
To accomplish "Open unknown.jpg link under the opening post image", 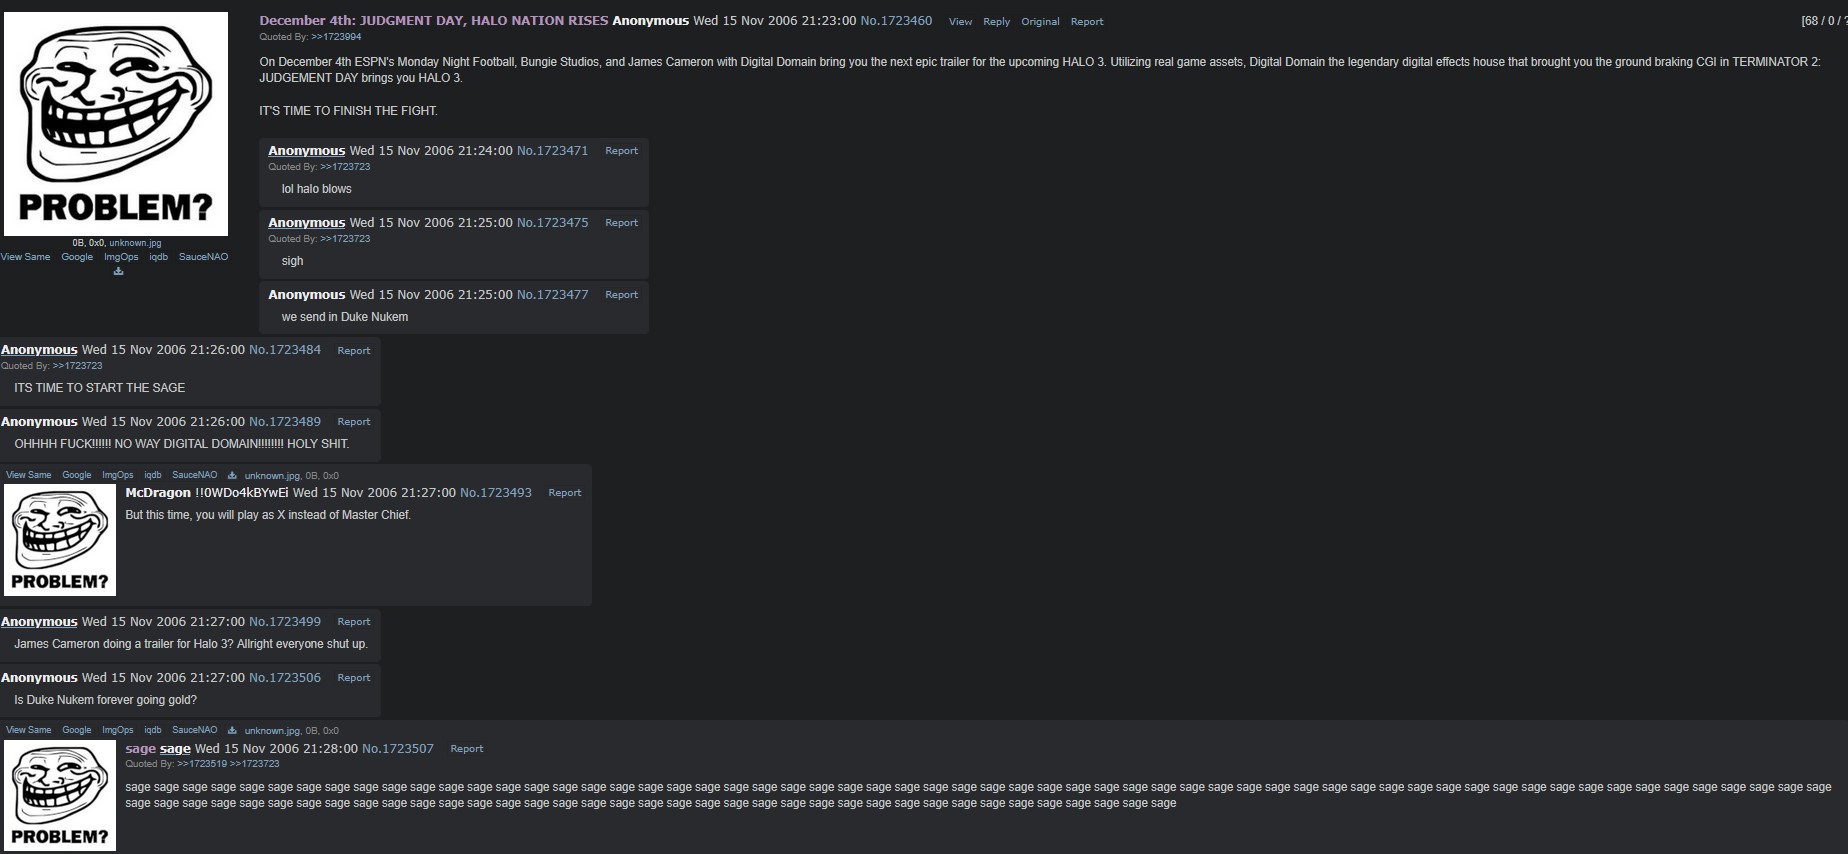I will click(x=135, y=243).
